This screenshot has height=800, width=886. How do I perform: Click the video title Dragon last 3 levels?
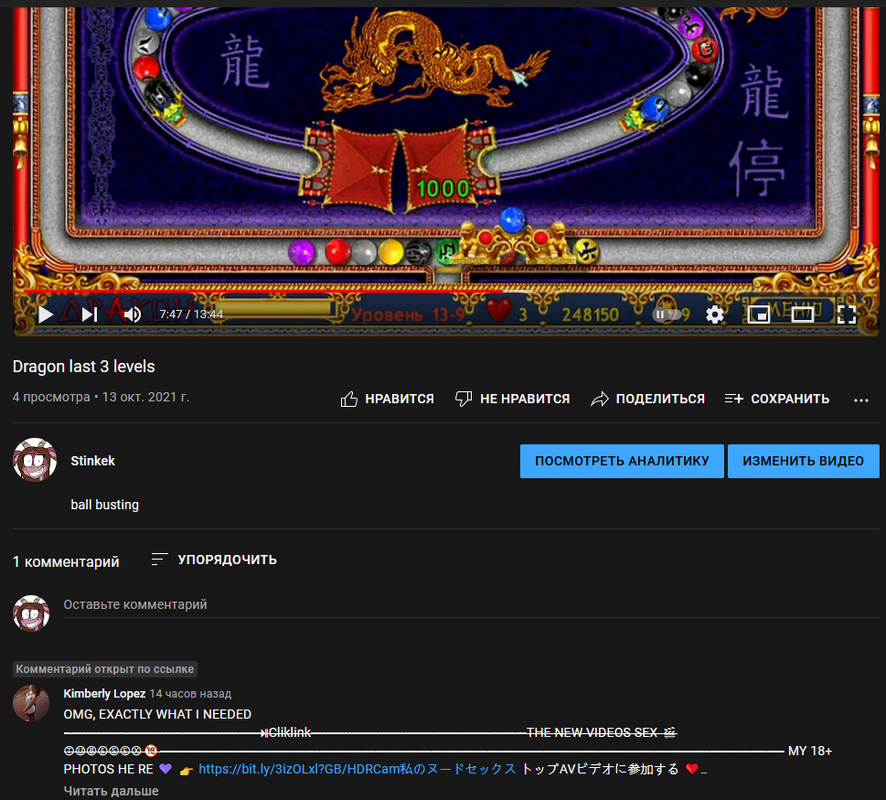84,367
